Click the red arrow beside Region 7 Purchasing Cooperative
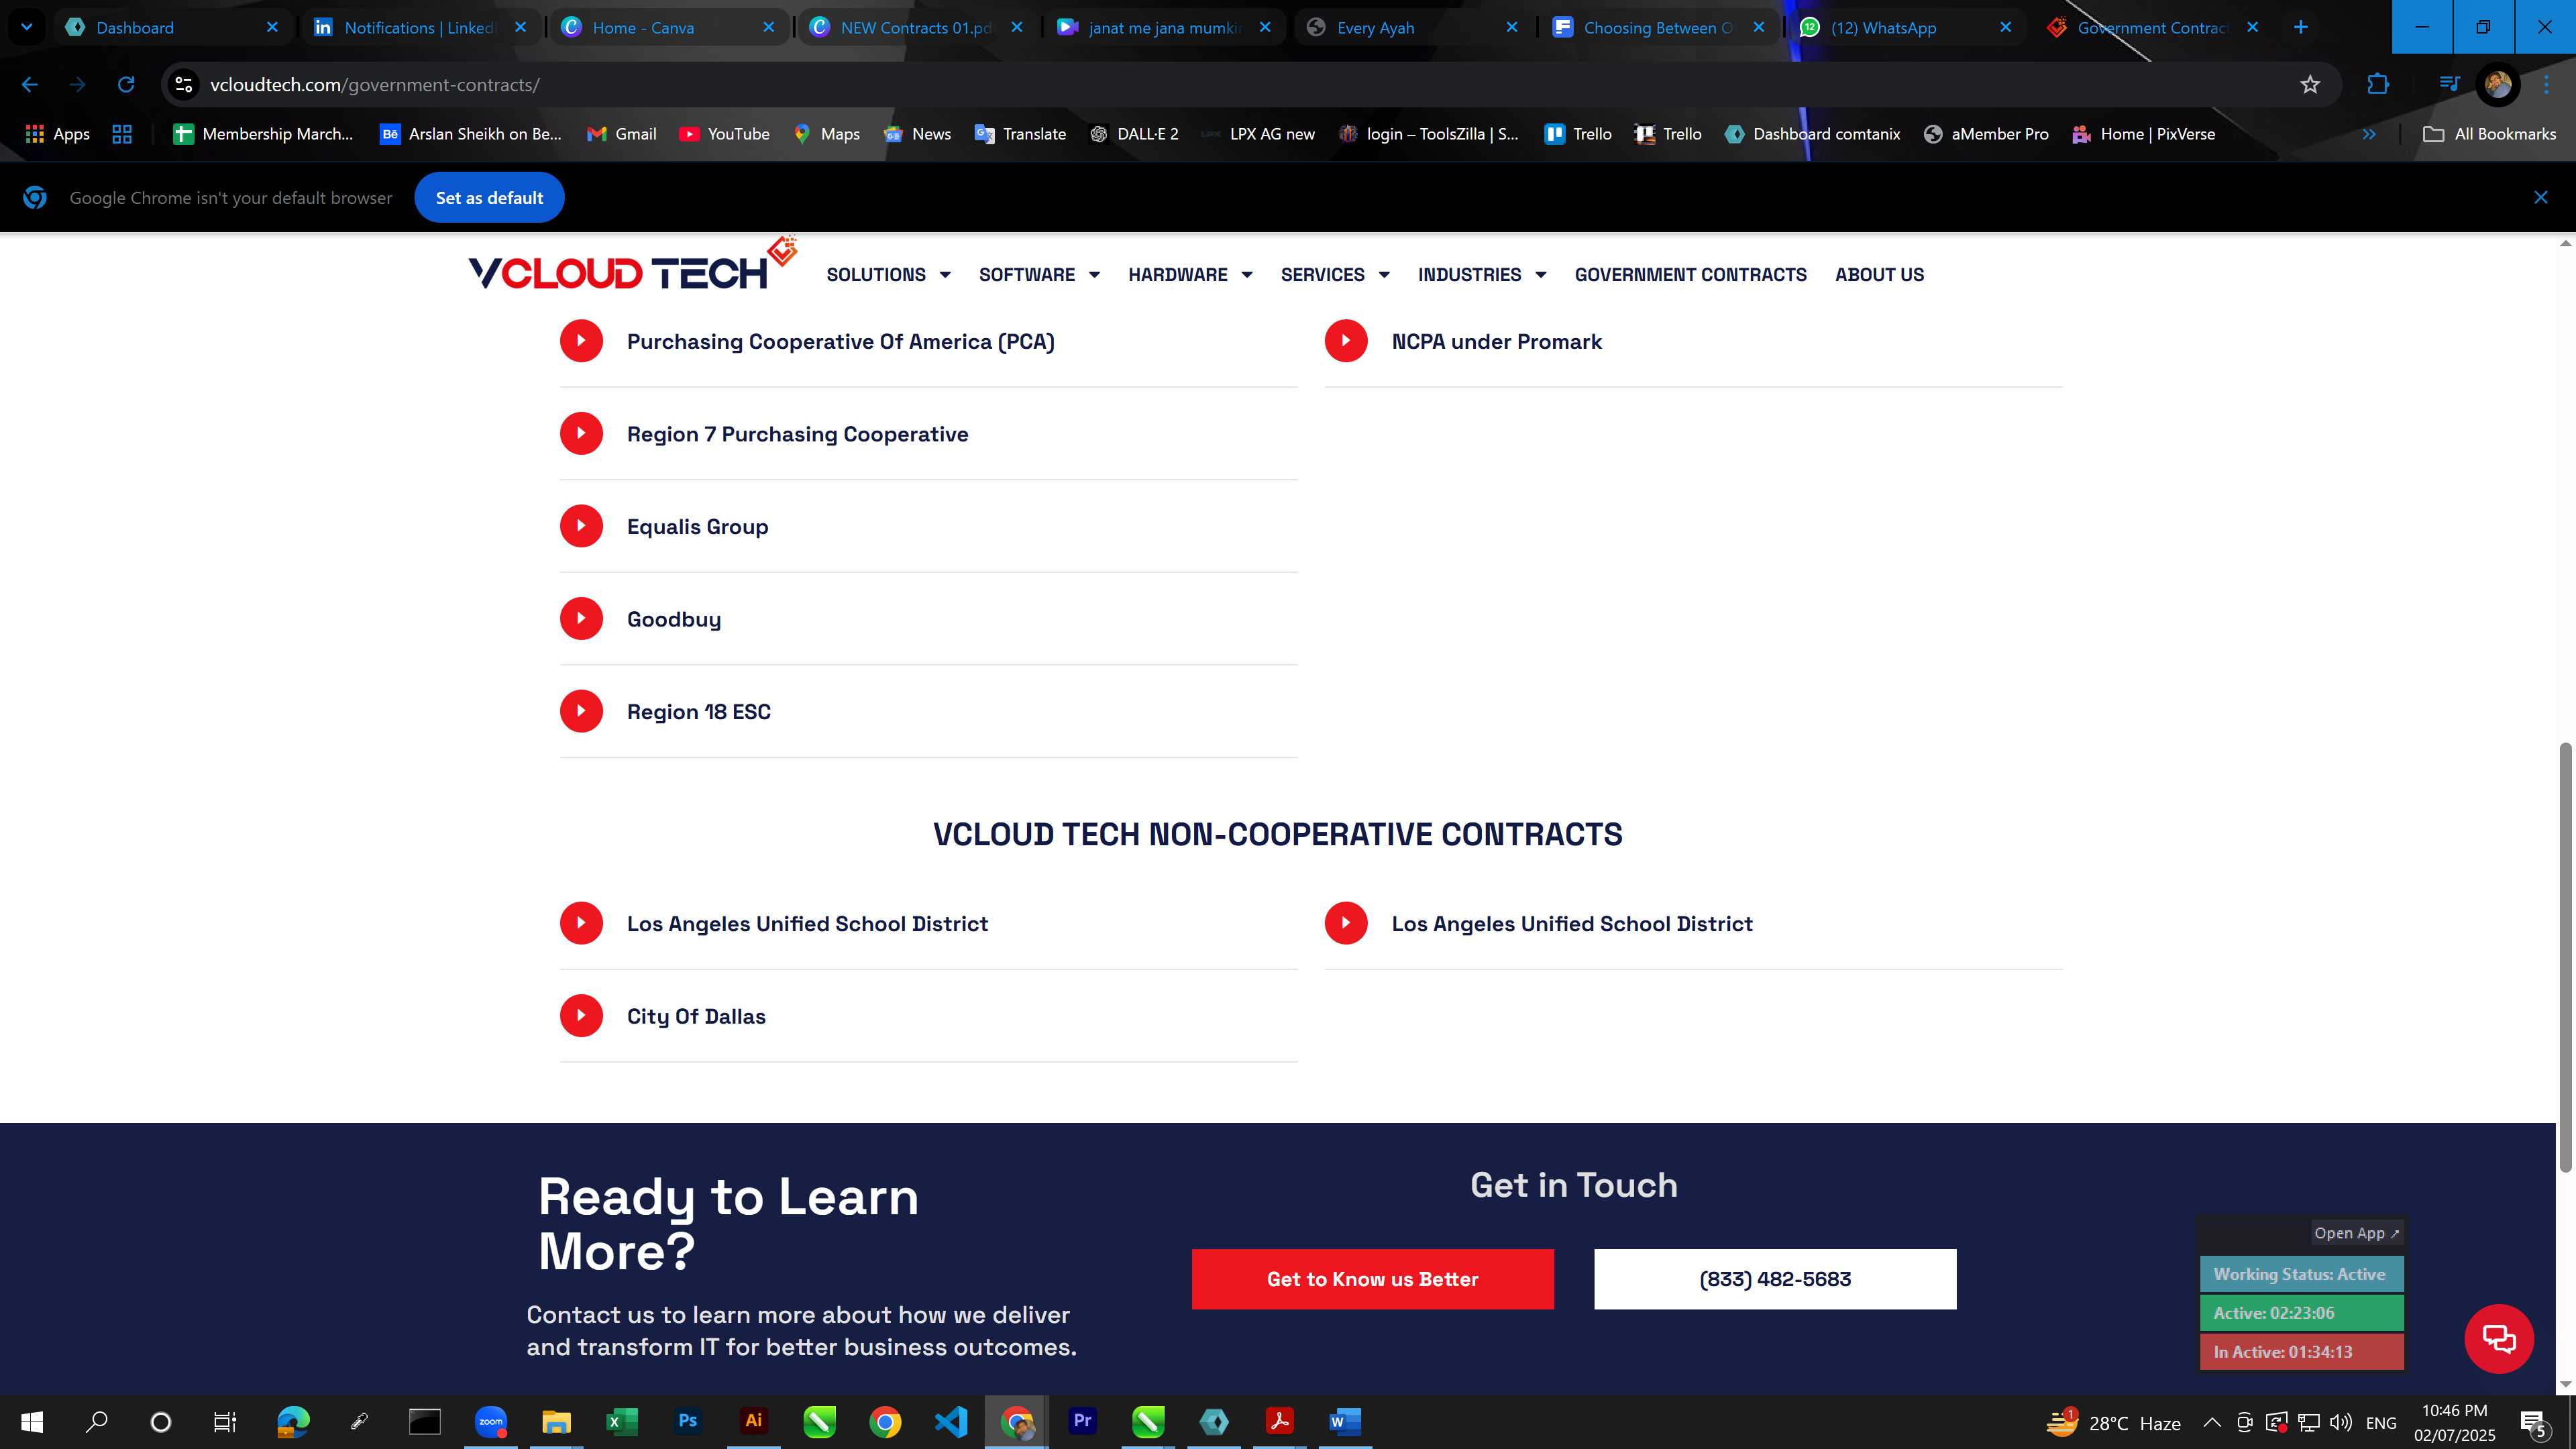 581,434
